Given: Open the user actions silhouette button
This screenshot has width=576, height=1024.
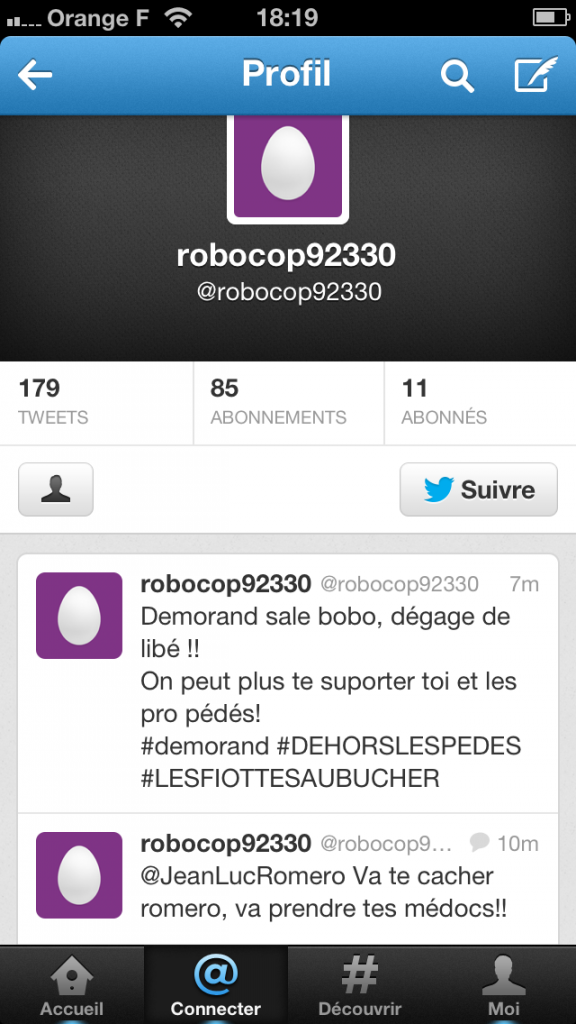Looking at the screenshot, I should click(x=56, y=489).
